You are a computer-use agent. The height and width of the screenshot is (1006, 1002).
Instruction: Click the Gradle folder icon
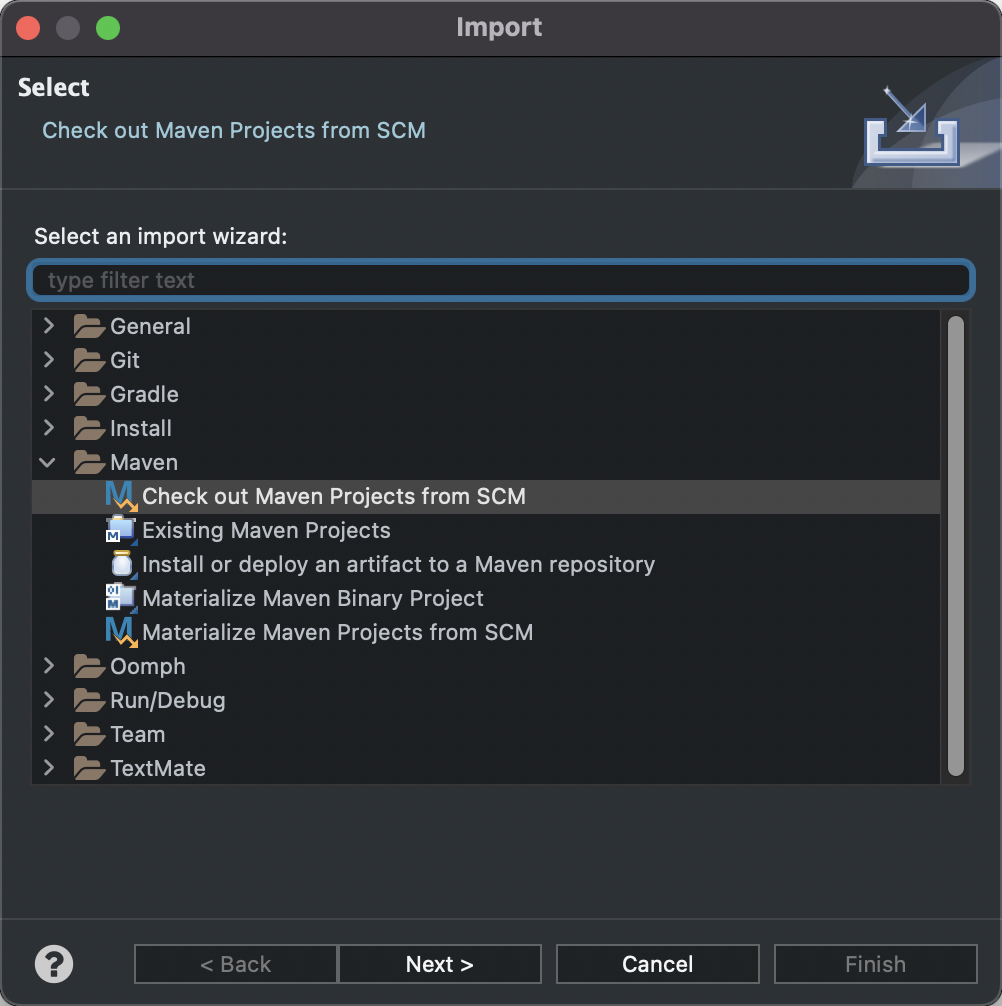89,394
